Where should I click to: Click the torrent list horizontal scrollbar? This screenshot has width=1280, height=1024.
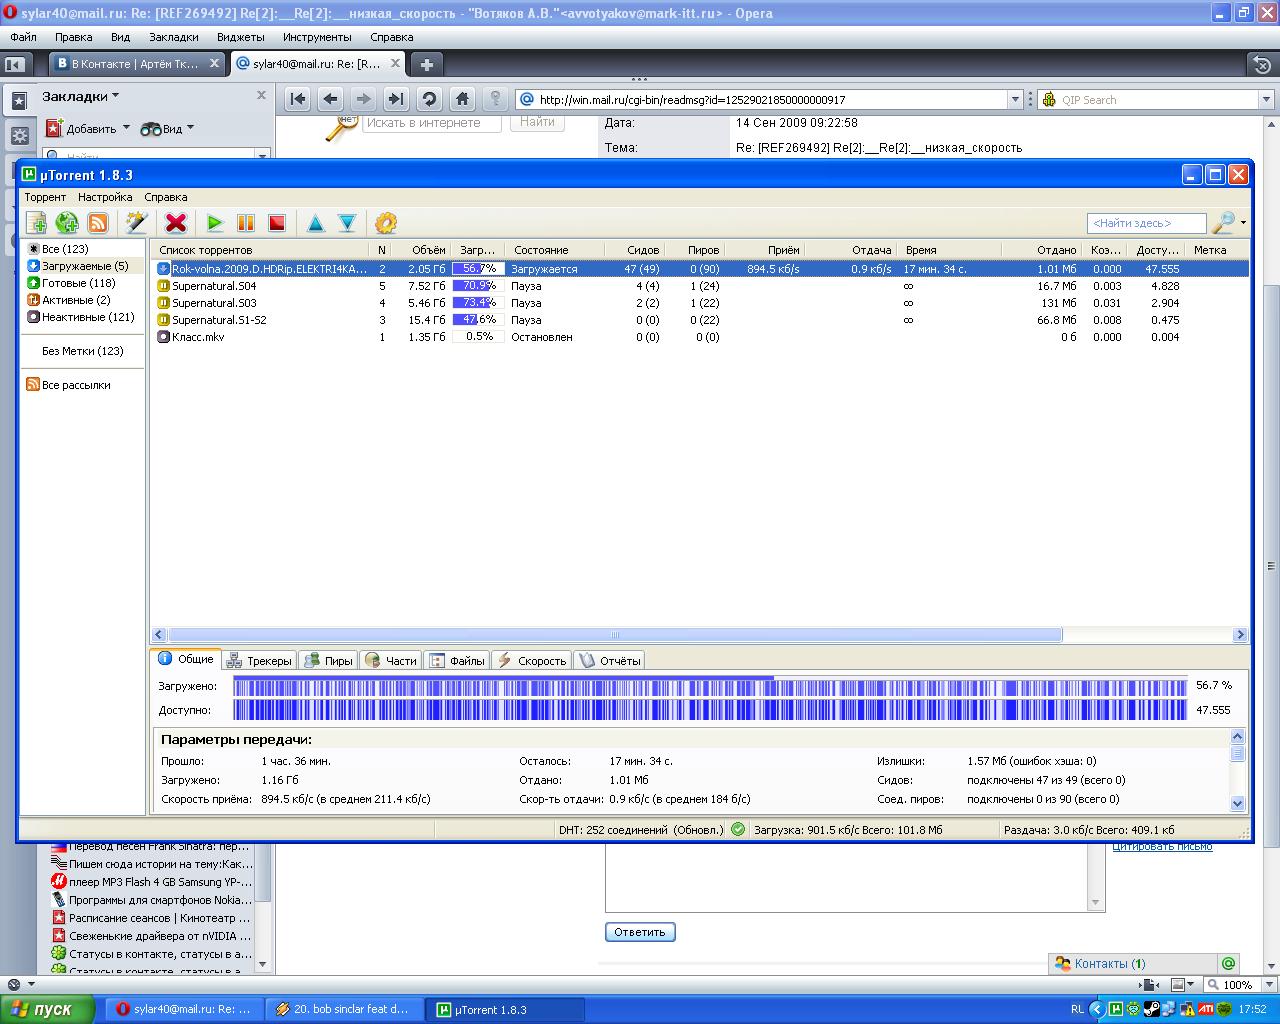click(x=615, y=635)
